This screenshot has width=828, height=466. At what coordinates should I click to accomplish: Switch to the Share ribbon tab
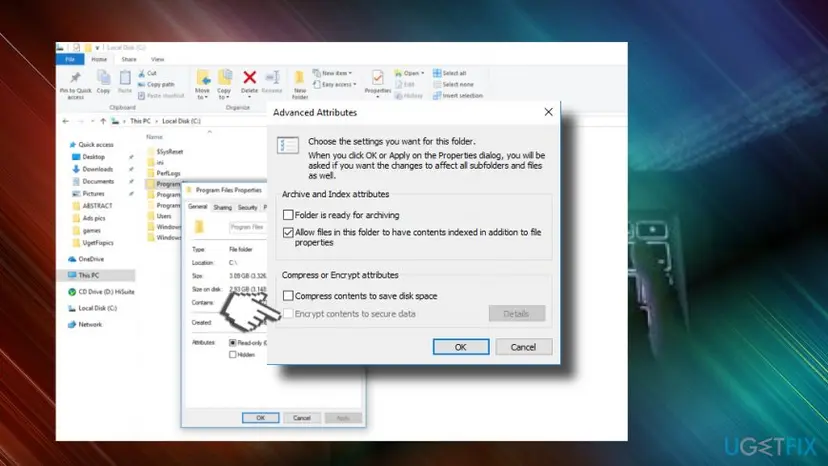[129, 59]
